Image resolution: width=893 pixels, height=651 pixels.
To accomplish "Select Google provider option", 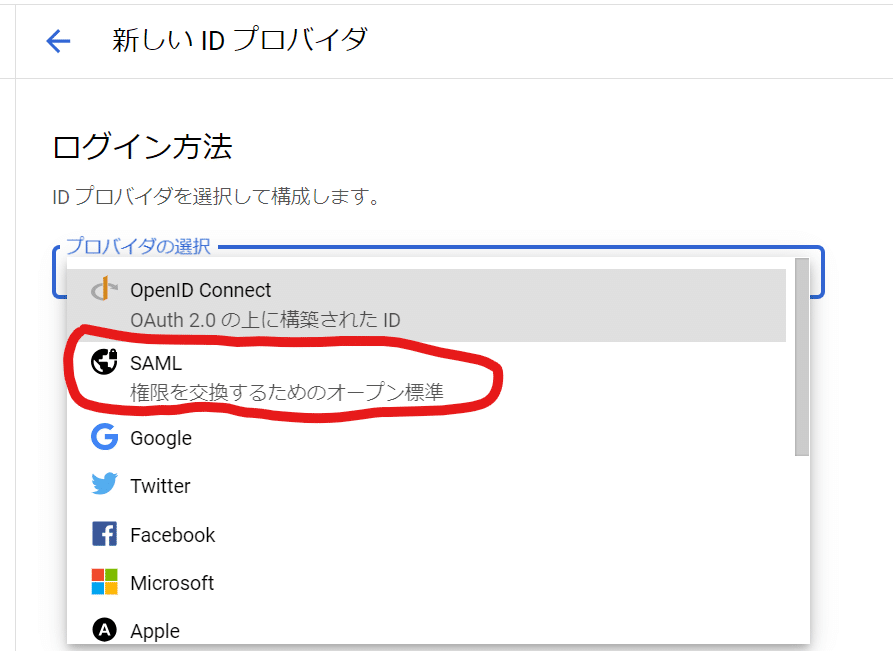I will point(427,438).
